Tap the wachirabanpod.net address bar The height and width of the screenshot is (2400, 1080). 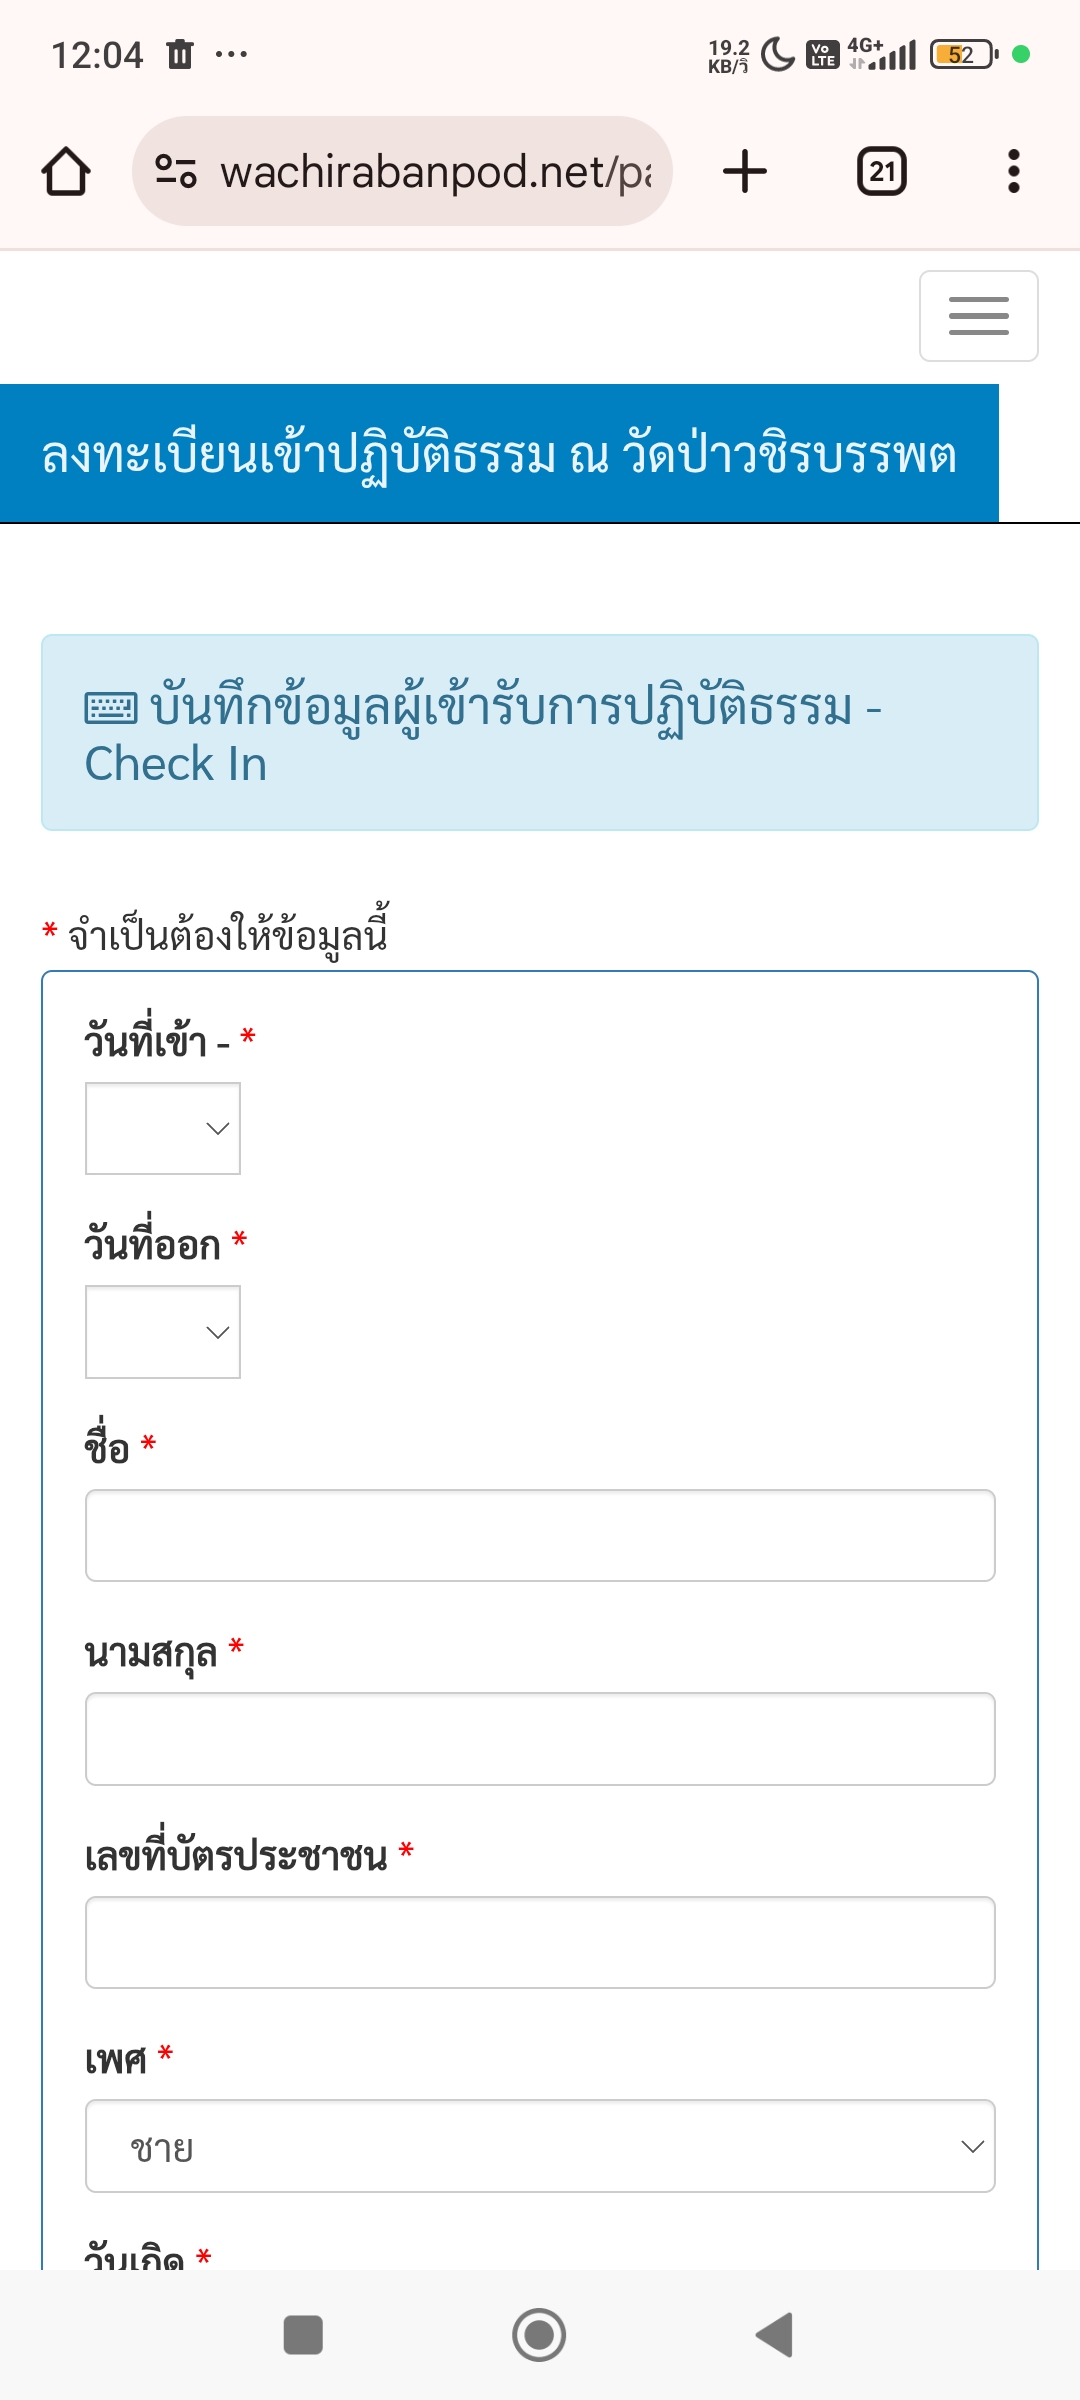point(435,171)
